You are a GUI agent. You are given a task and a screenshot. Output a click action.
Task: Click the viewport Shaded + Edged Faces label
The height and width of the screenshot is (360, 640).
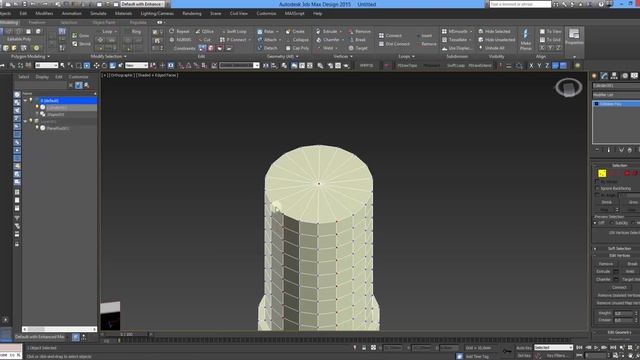157,75
